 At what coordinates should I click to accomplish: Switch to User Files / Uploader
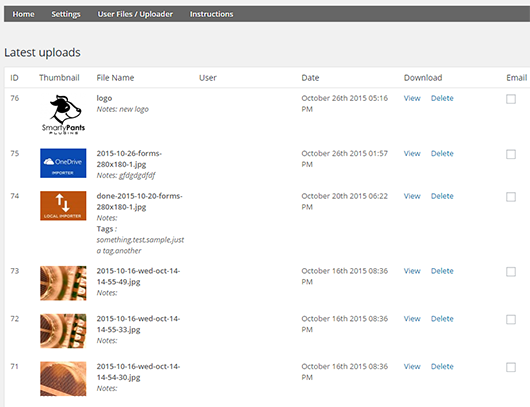tap(135, 14)
